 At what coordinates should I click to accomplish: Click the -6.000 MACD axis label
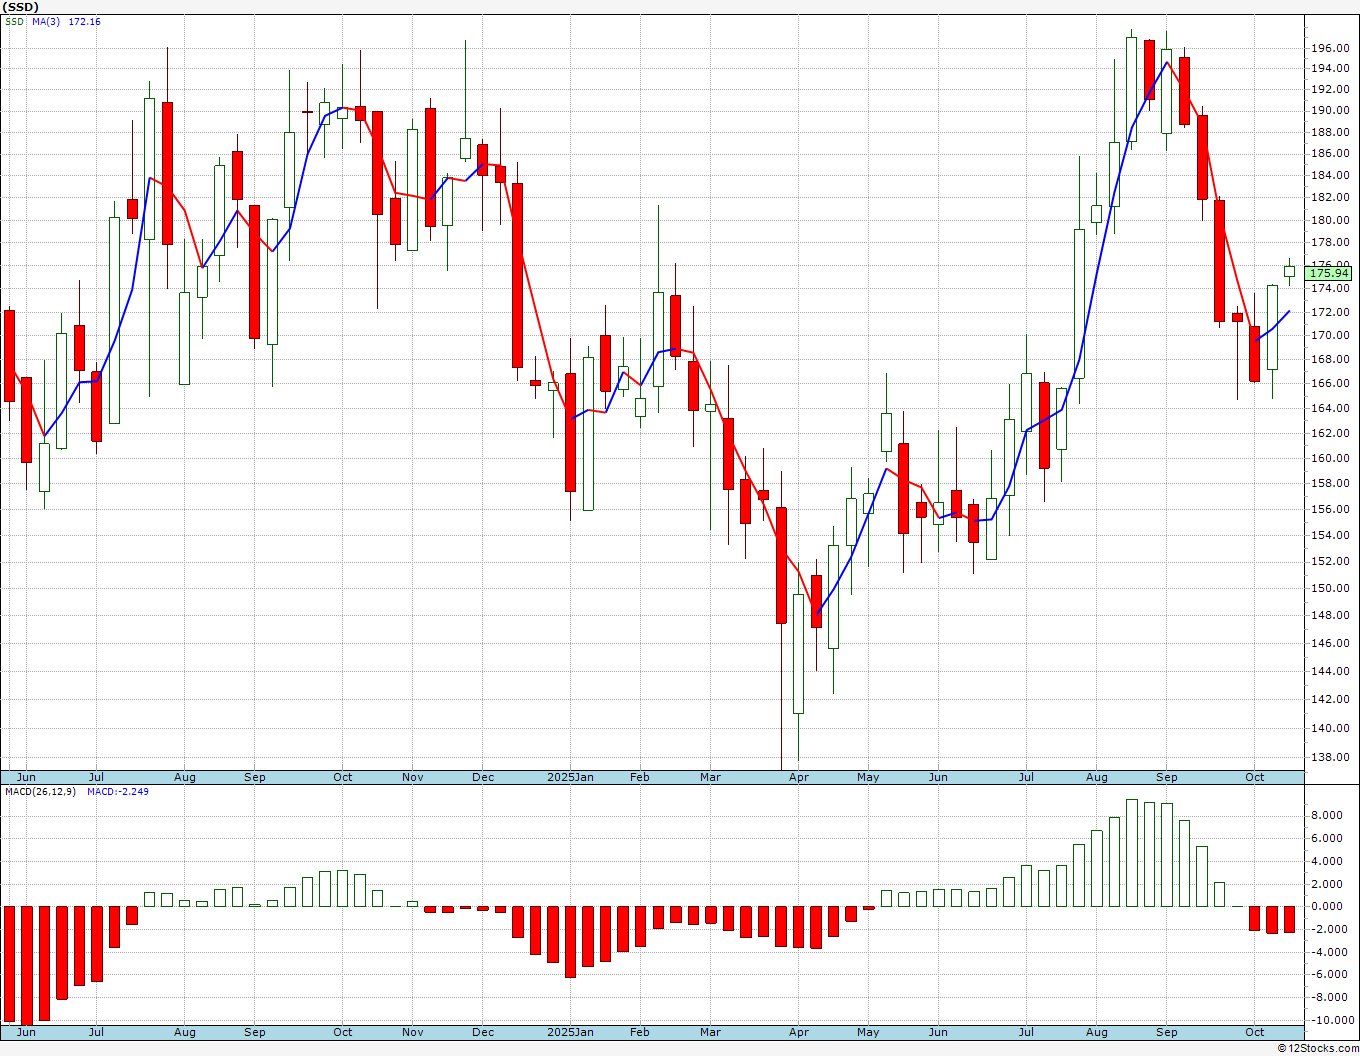pyautogui.click(x=1327, y=975)
